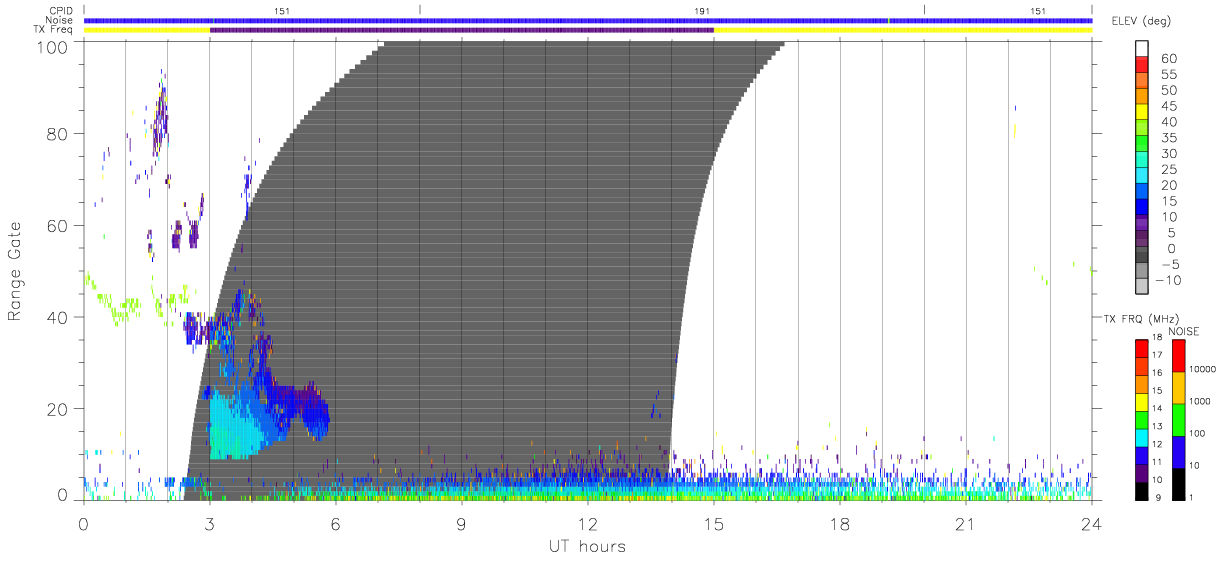This screenshot has width=1228, height=567.
Task: Click the 'TX Freq' row label
Action: tap(54, 30)
